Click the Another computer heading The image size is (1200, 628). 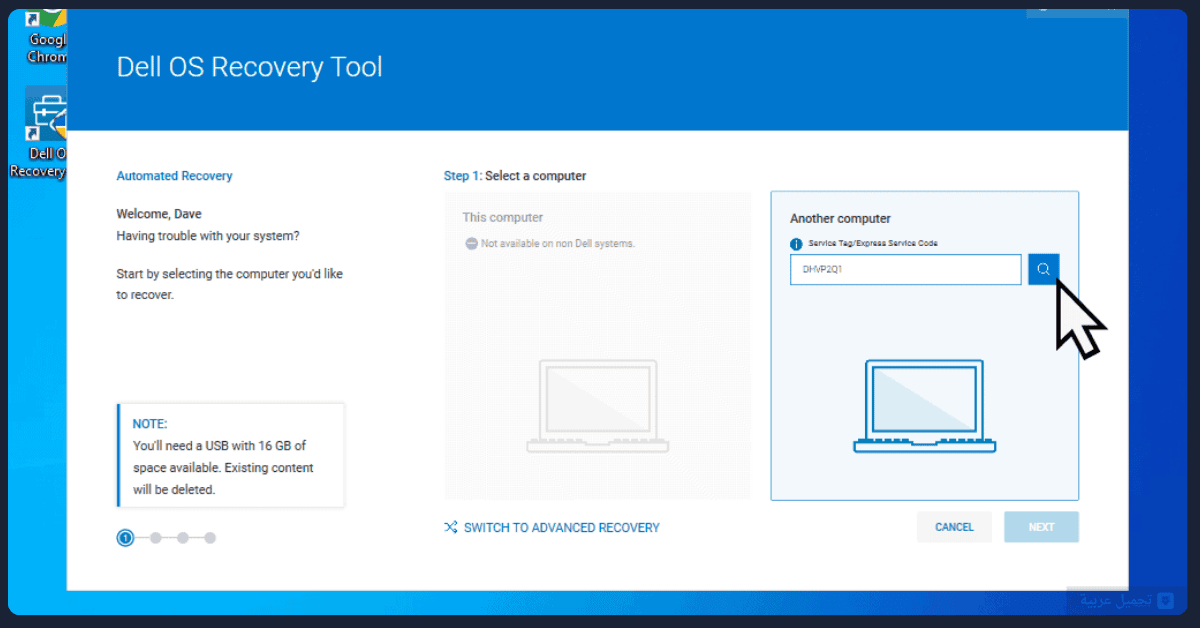pos(840,218)
